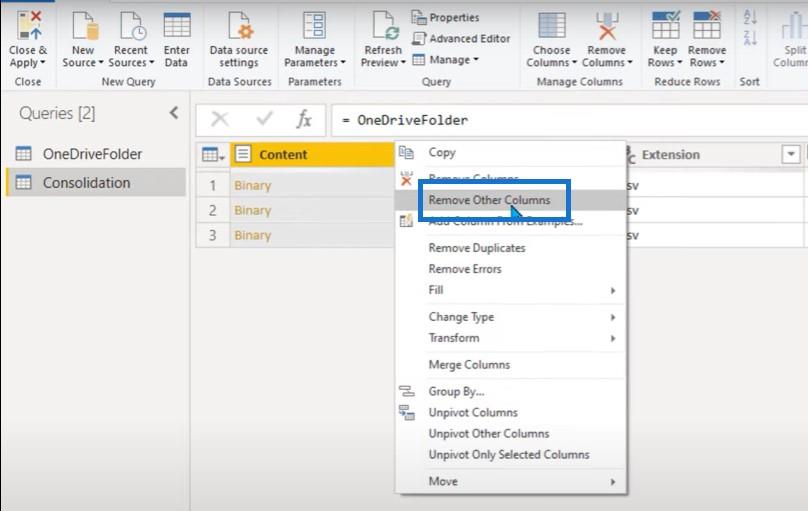Viewport: 808px width, 511px height.
Task: Sort descending with the Z-A icon
Action: pos(750,38)
